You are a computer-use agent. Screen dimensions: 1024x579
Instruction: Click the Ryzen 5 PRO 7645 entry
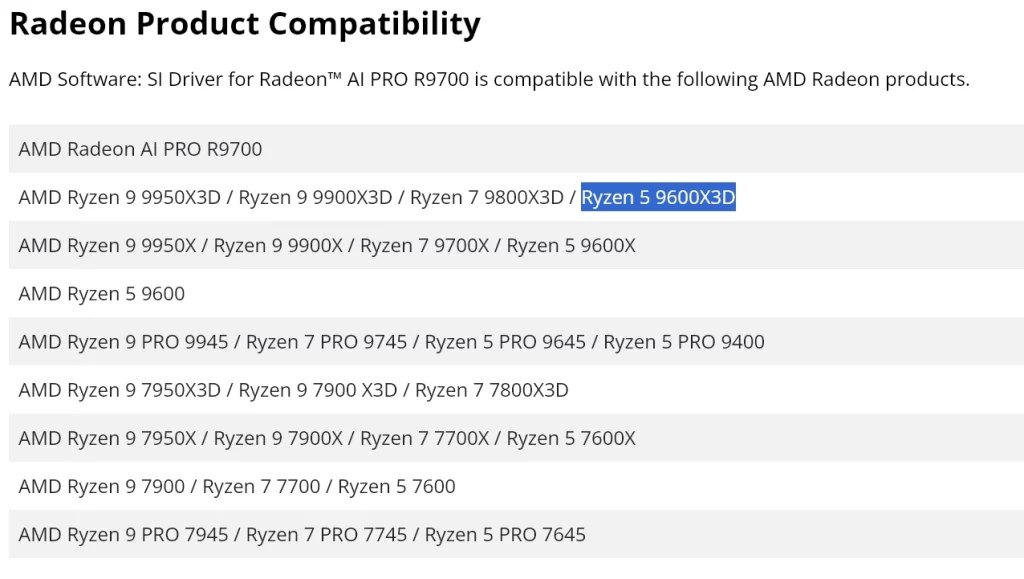point(505,534)
